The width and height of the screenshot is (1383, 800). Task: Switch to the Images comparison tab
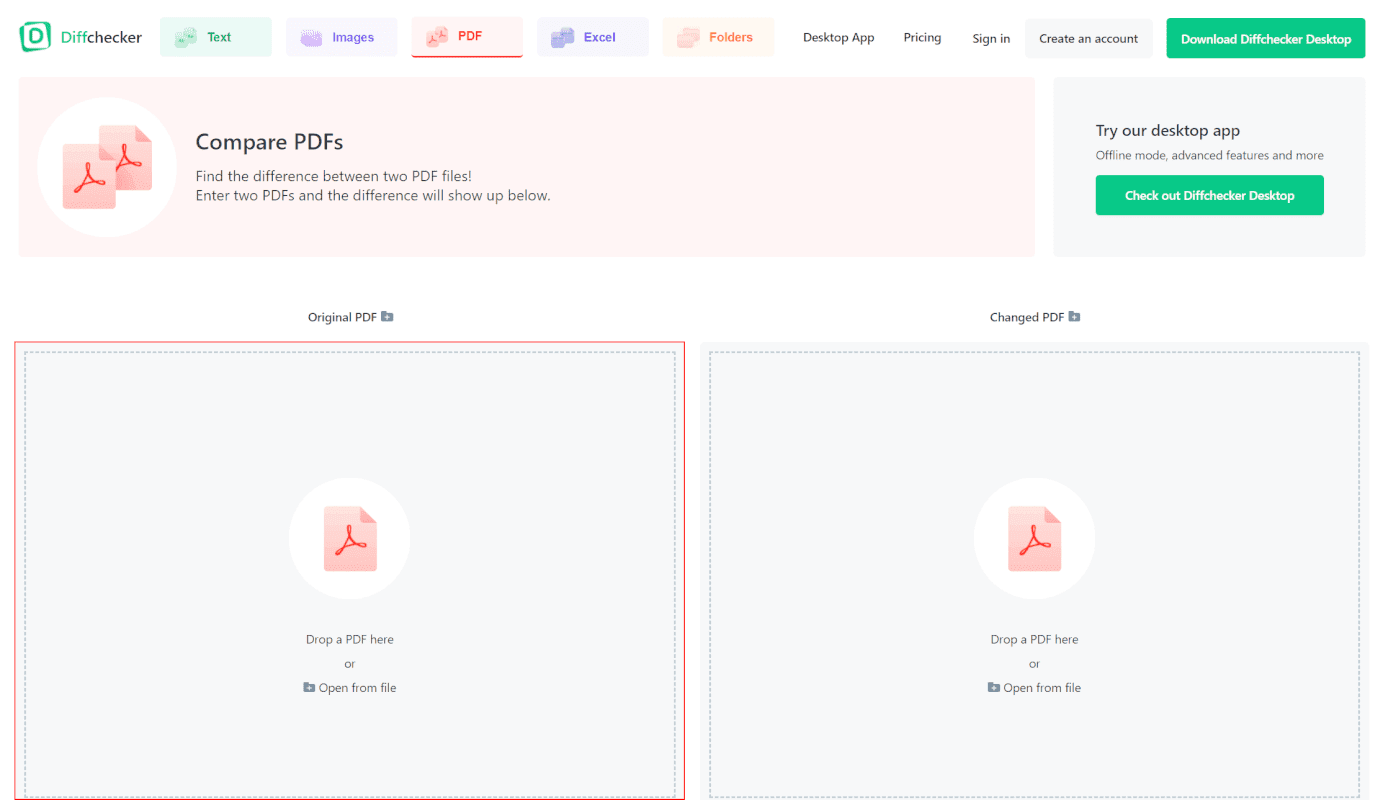(x=341, y=37)
